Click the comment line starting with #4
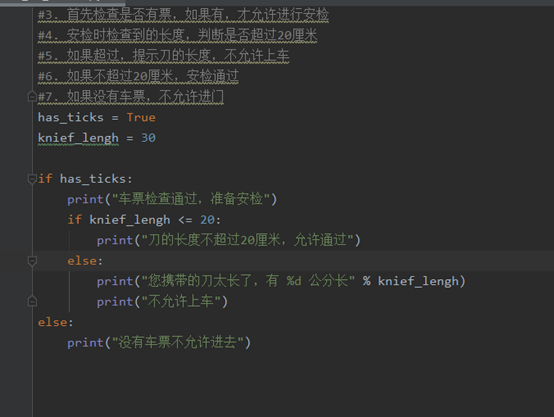 click(177, 35)
